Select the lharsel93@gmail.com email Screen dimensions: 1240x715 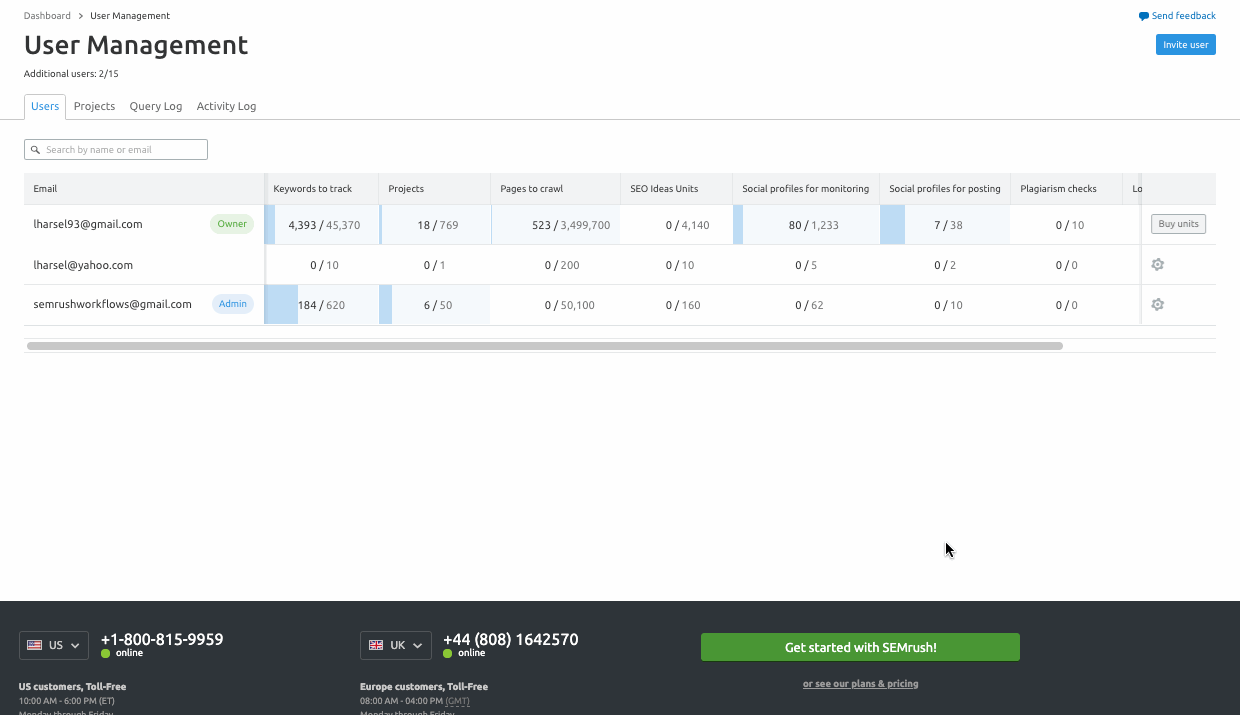[88, 224]
